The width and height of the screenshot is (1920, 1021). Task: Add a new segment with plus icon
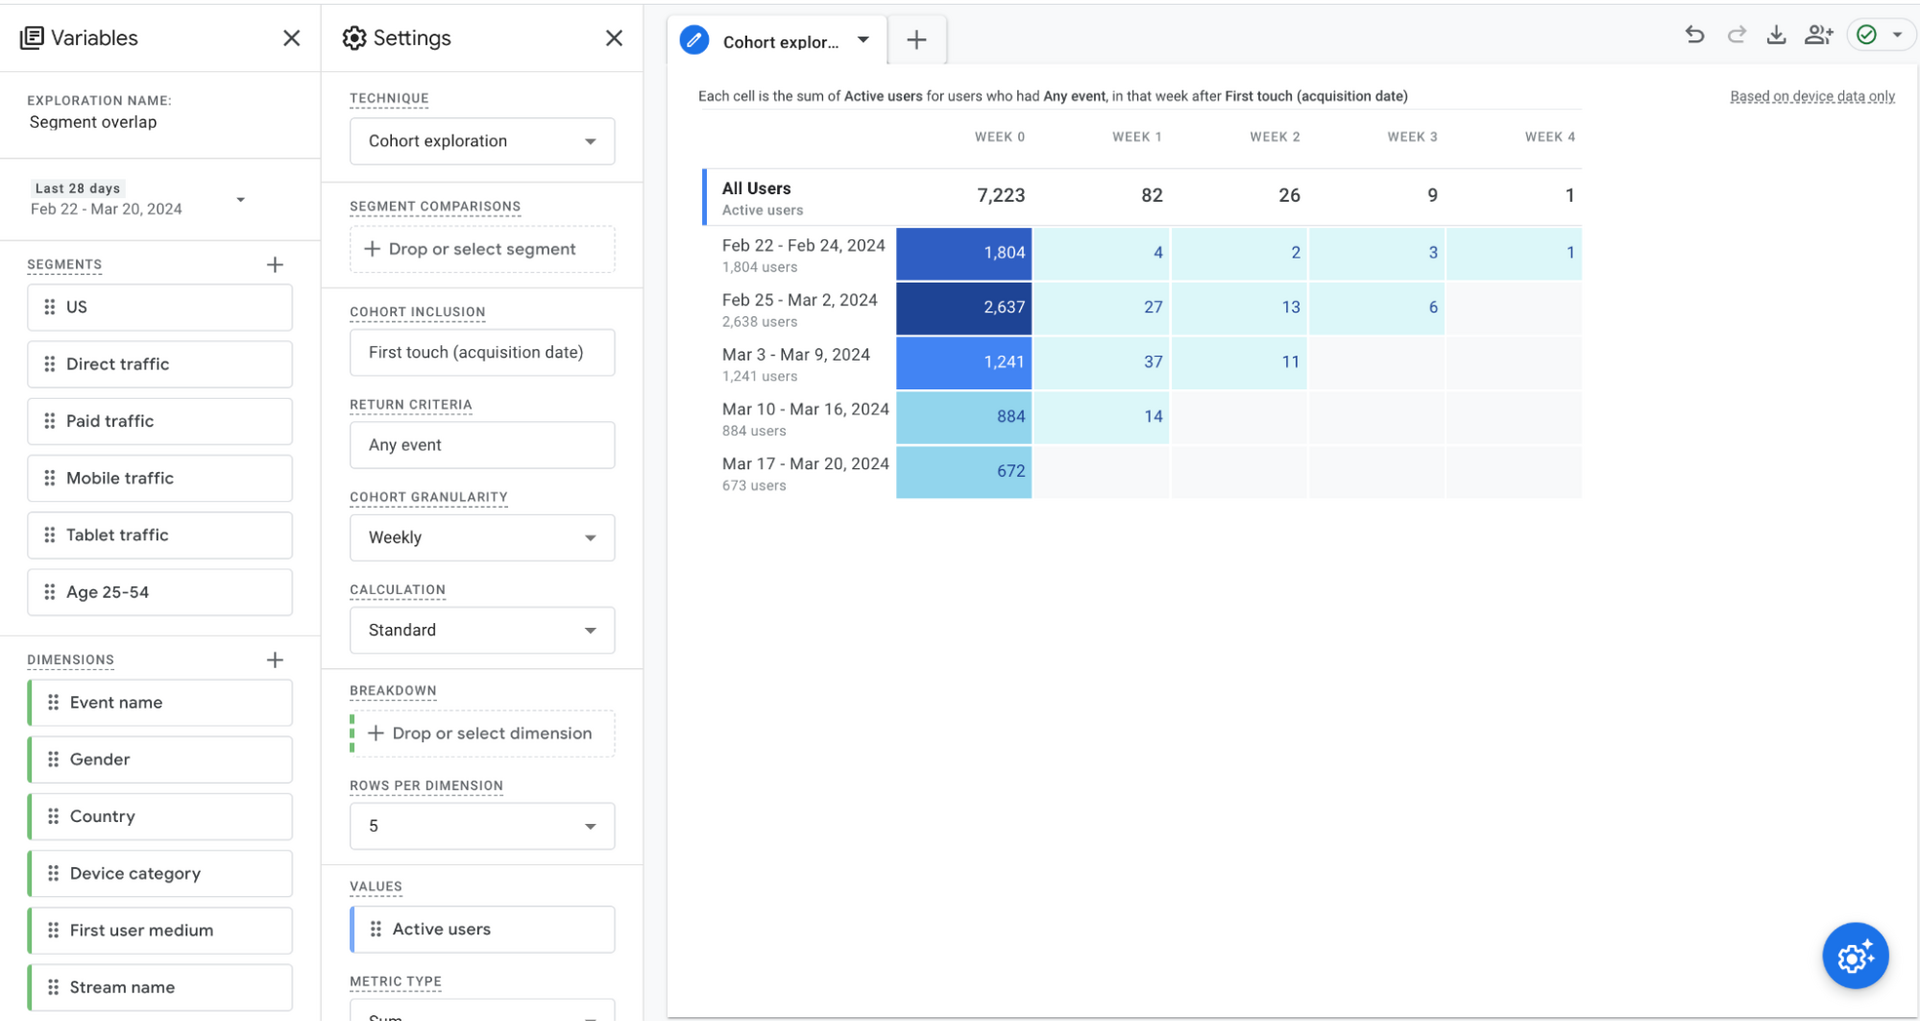click(x=275, y=265)
